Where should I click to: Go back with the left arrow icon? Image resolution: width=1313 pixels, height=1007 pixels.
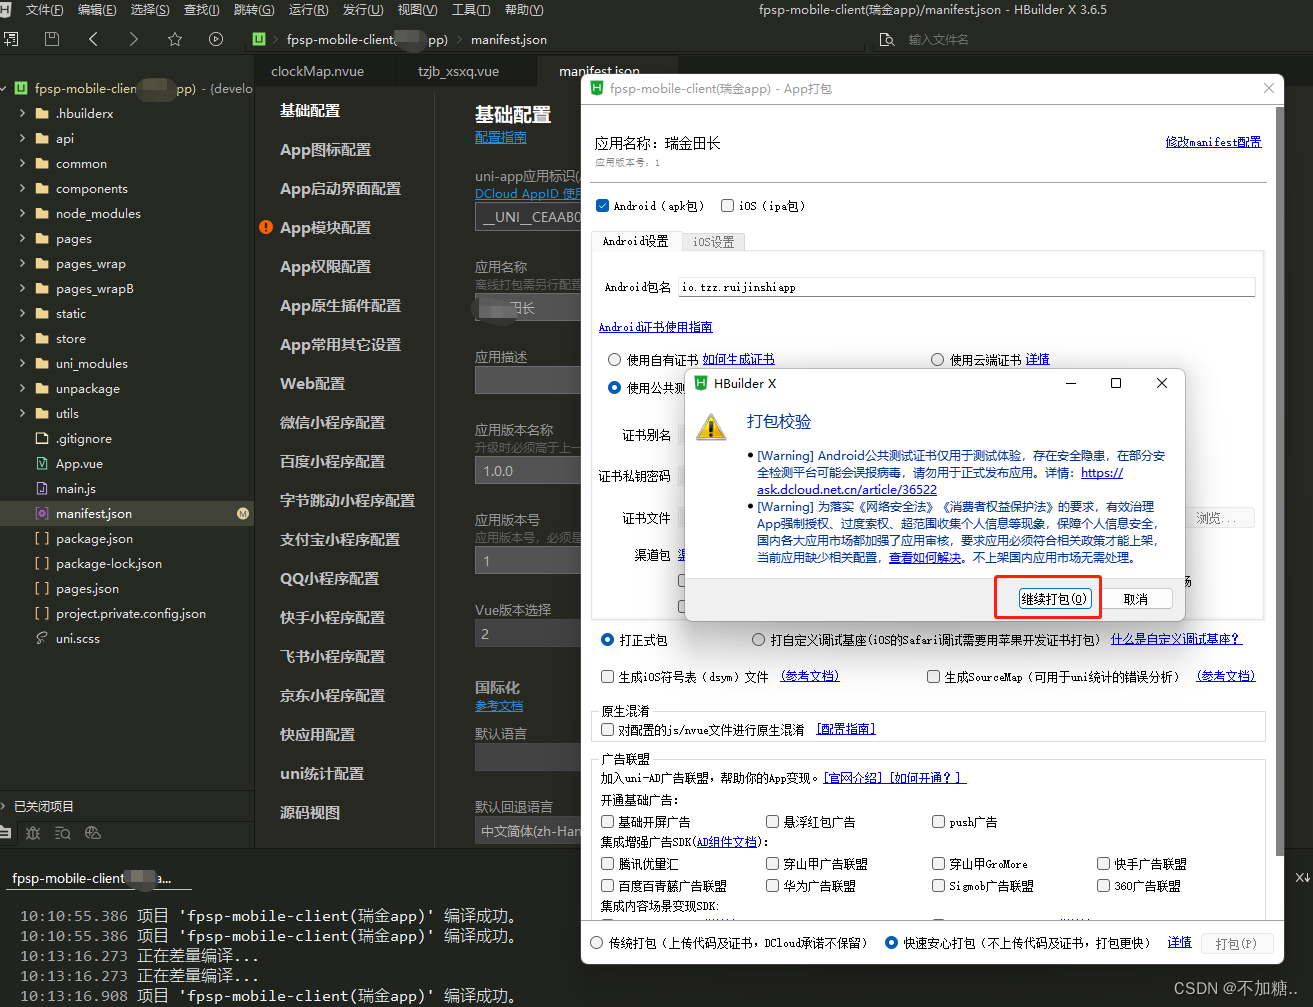93,39
